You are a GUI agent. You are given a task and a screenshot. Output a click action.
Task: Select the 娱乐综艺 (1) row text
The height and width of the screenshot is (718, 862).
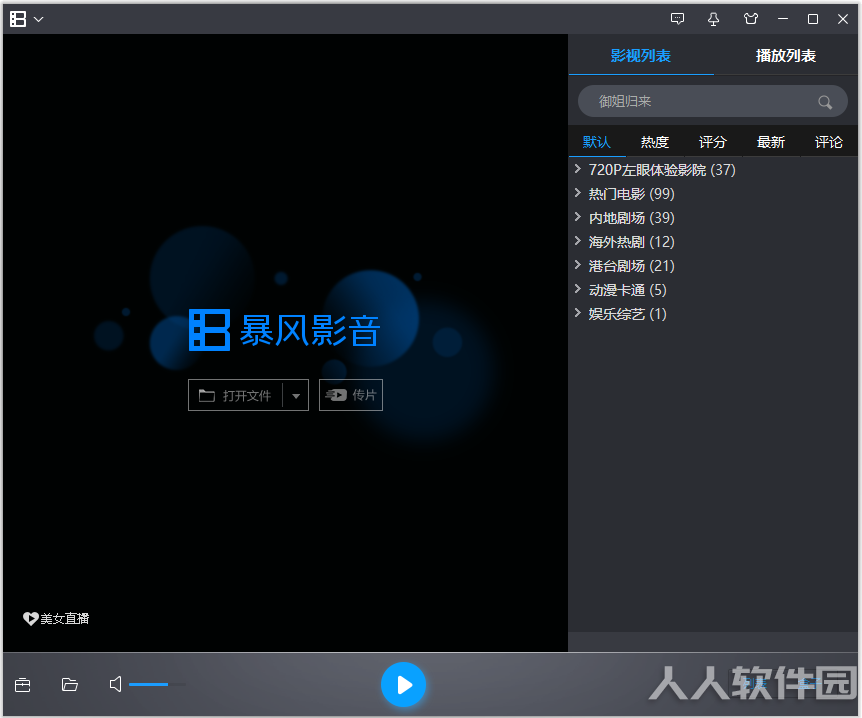coord(628,314)
